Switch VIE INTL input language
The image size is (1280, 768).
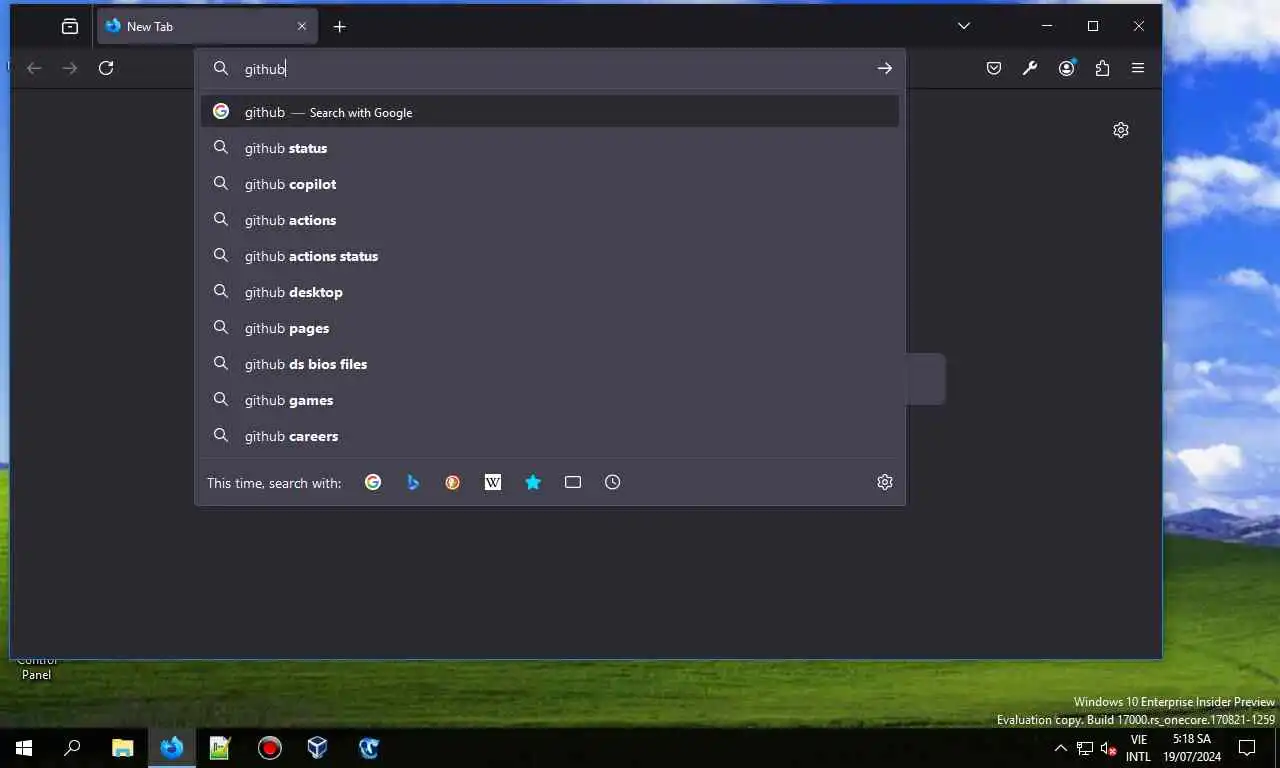pos(1138,748)
